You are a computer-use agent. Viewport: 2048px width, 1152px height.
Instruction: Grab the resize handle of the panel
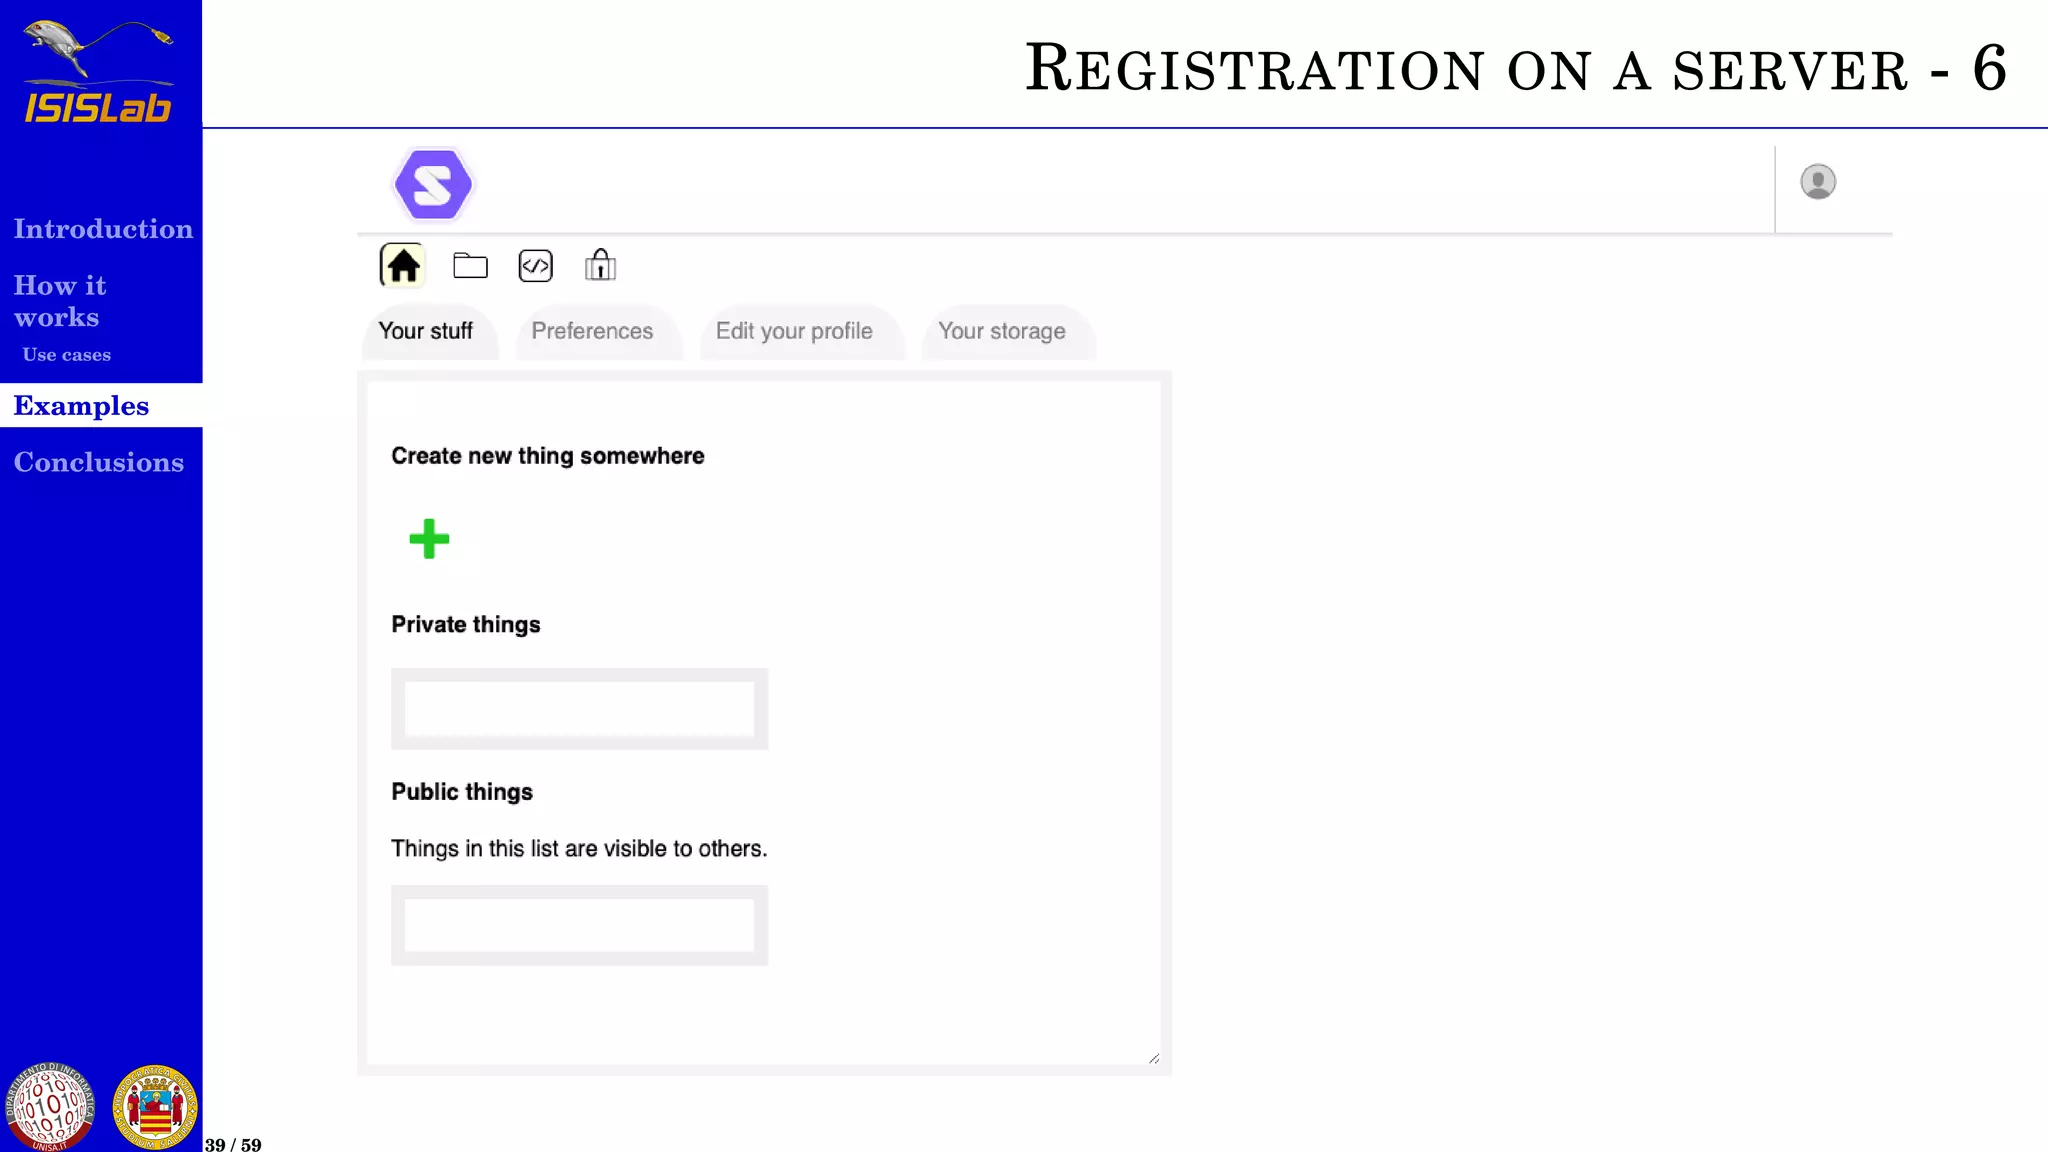(x=1154, y=1058)
